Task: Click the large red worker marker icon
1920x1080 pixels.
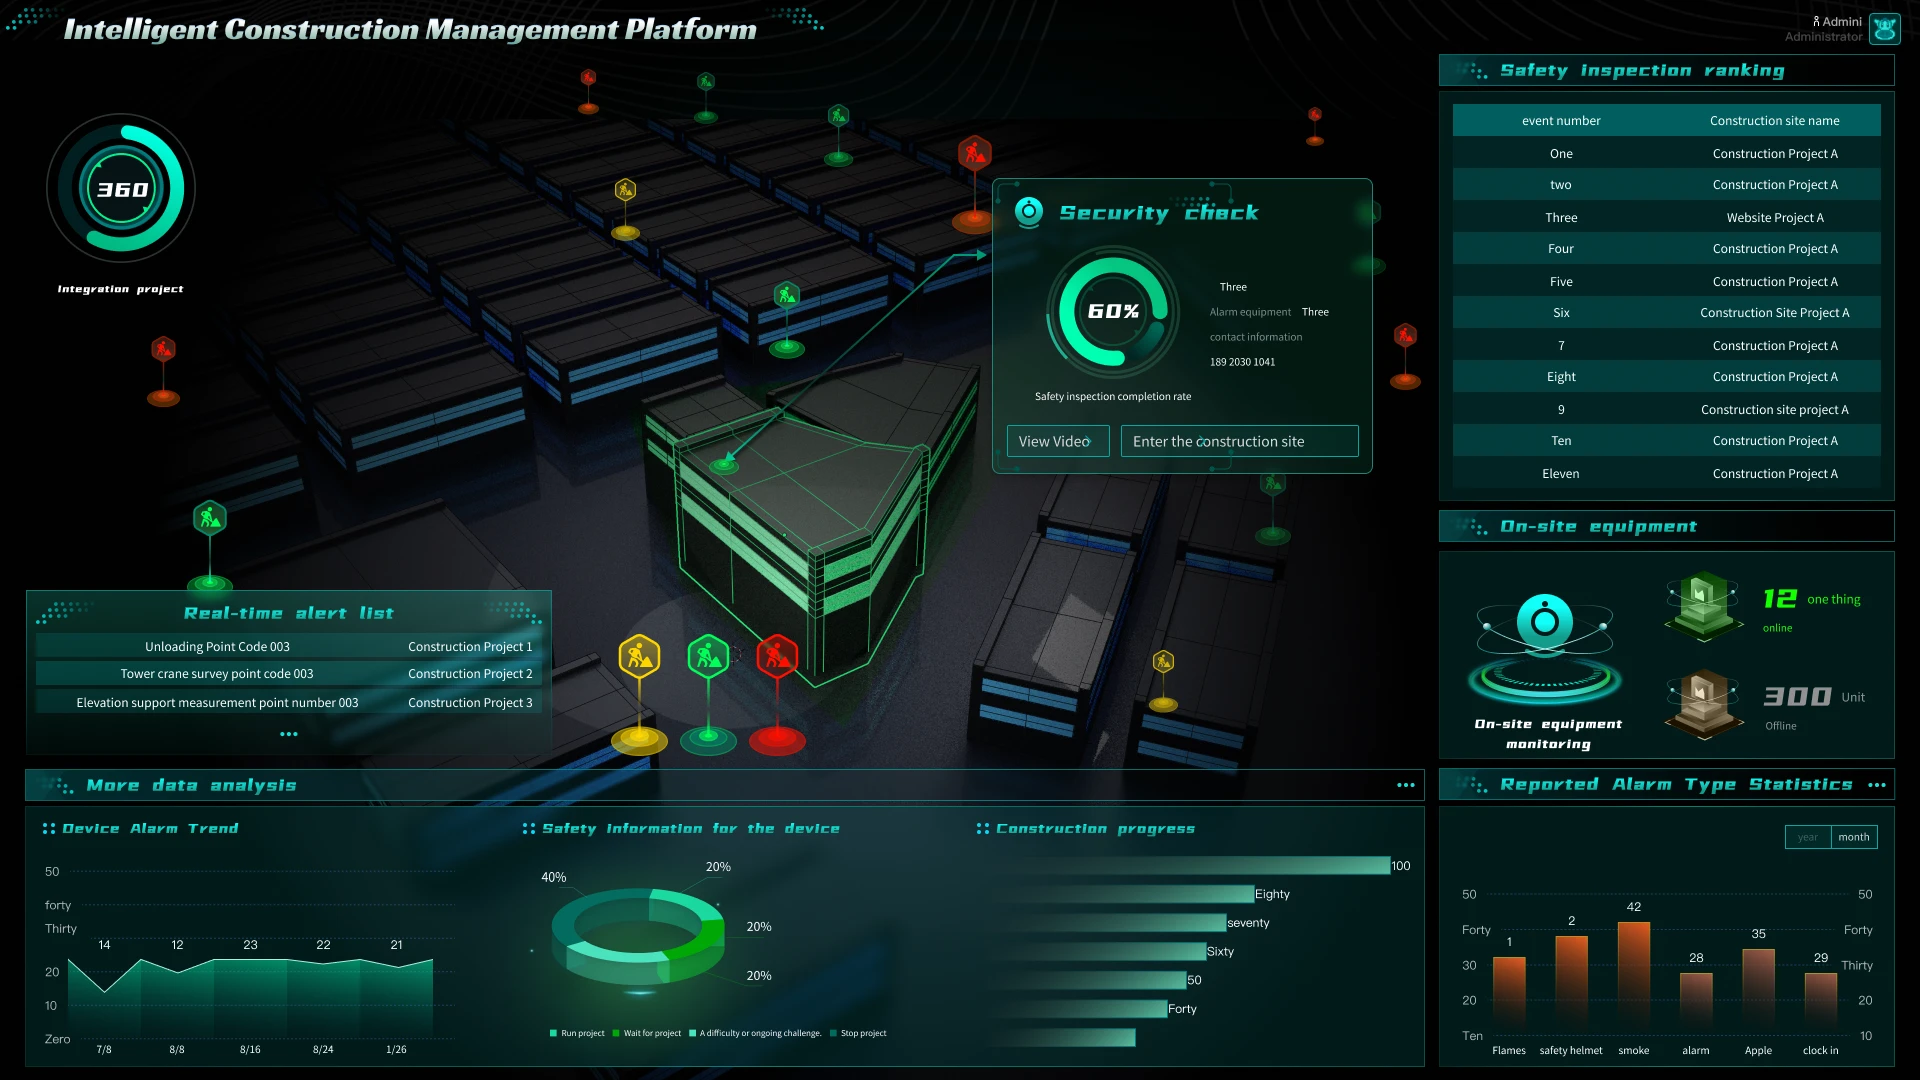Action: [x=777, y=657]
